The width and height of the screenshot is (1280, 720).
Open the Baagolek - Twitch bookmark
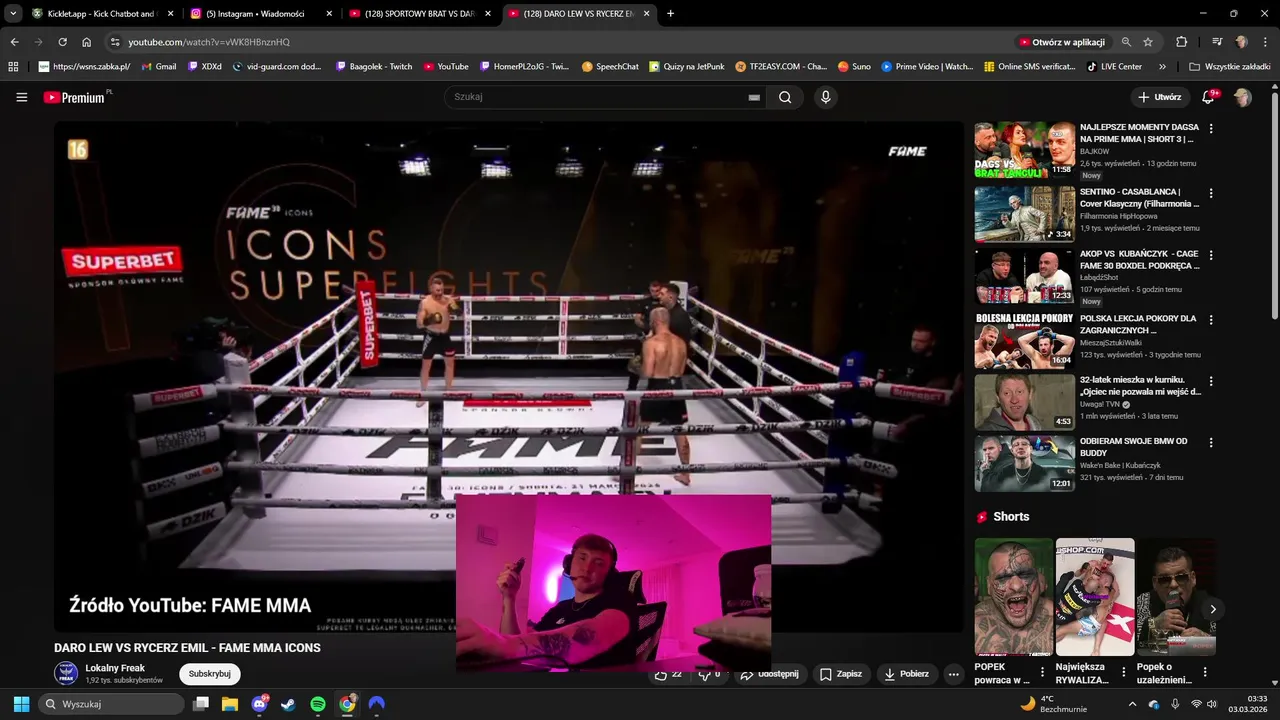373,66
